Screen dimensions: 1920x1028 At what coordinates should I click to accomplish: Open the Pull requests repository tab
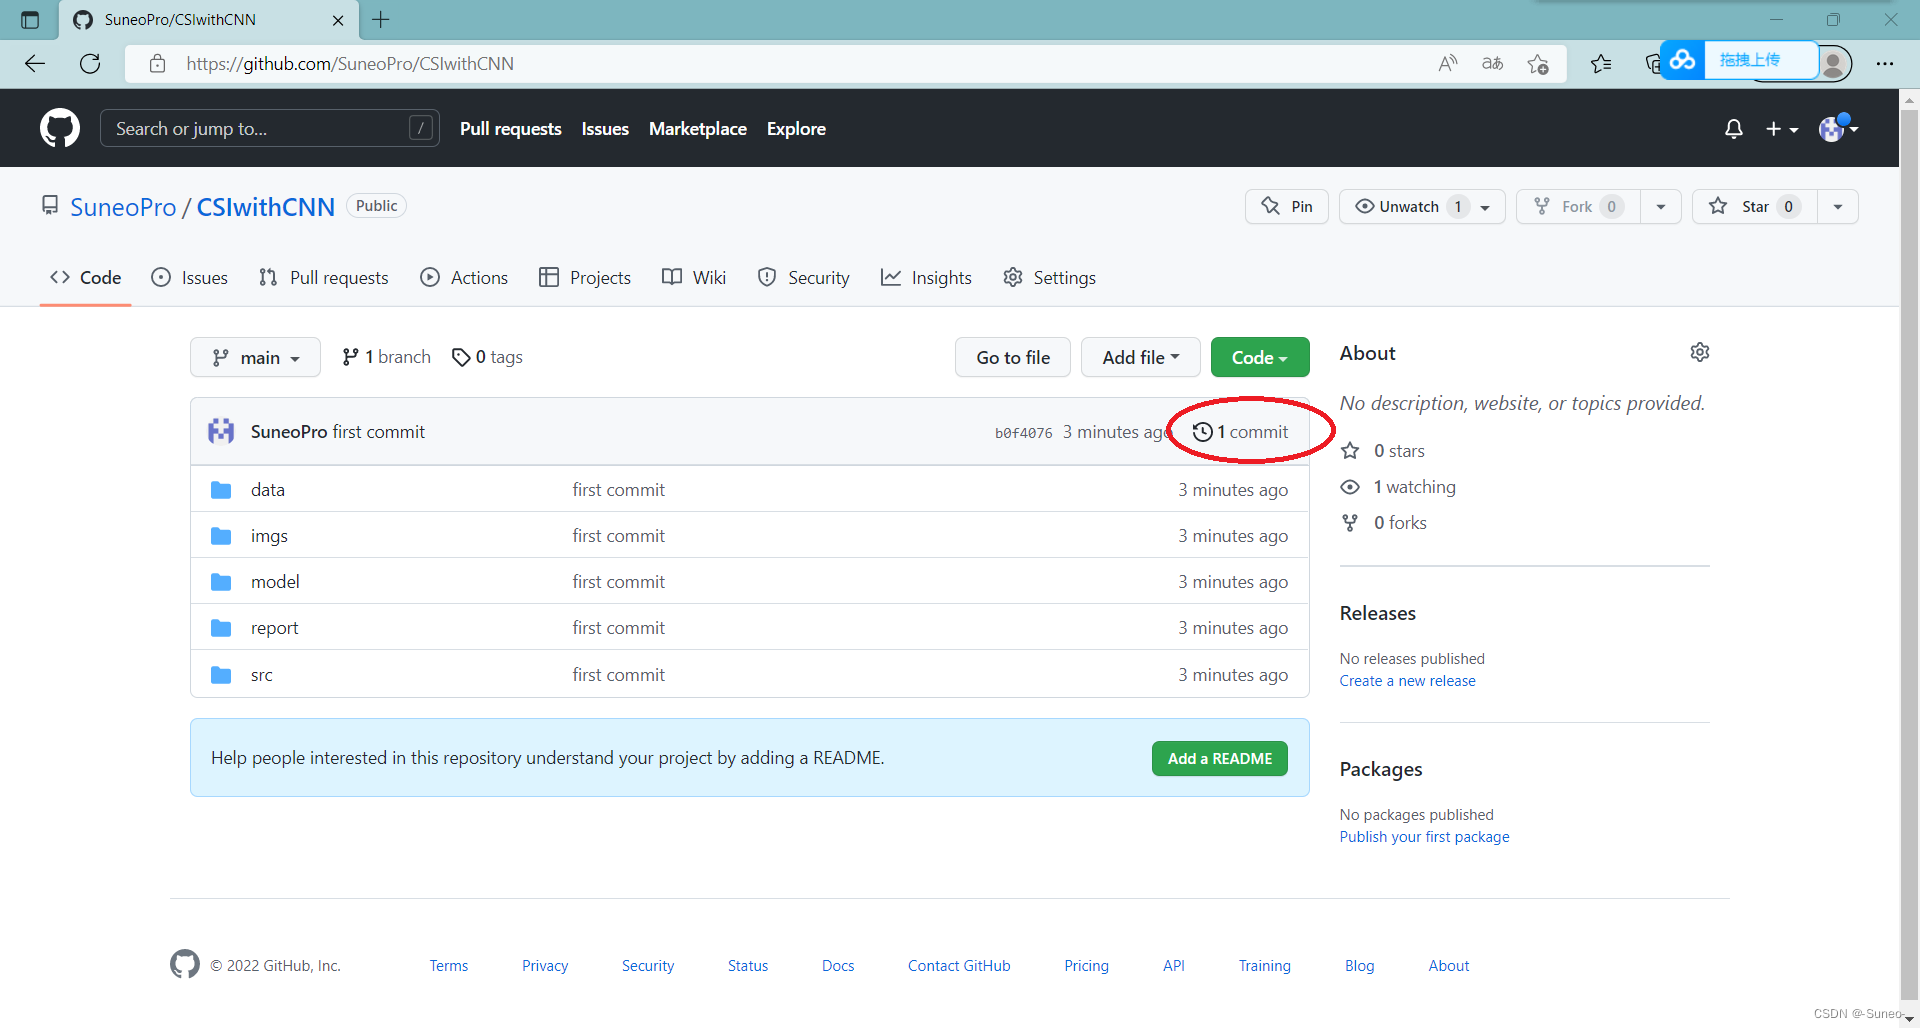[324, 278]
